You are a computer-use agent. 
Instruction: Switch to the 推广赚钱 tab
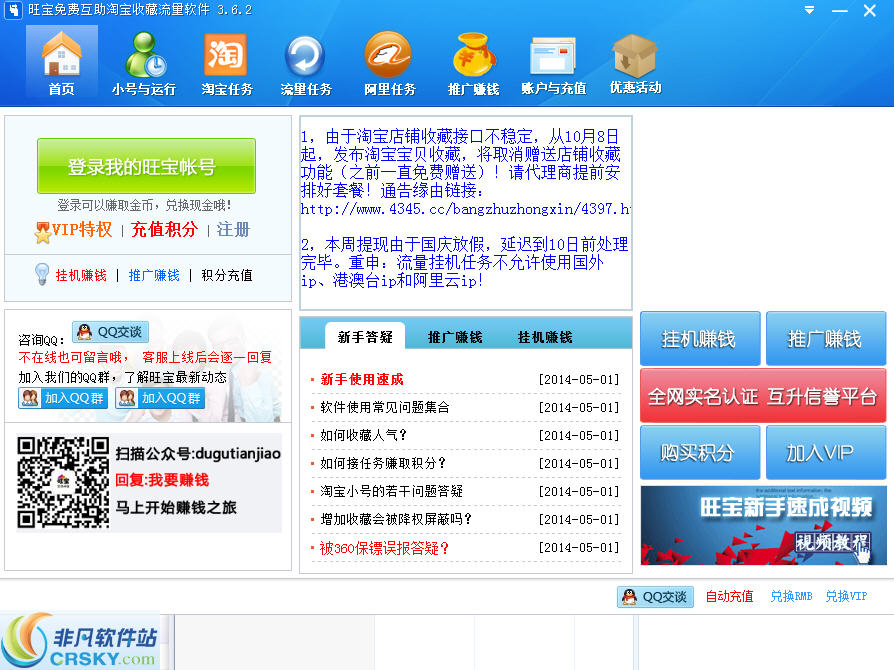455,336
